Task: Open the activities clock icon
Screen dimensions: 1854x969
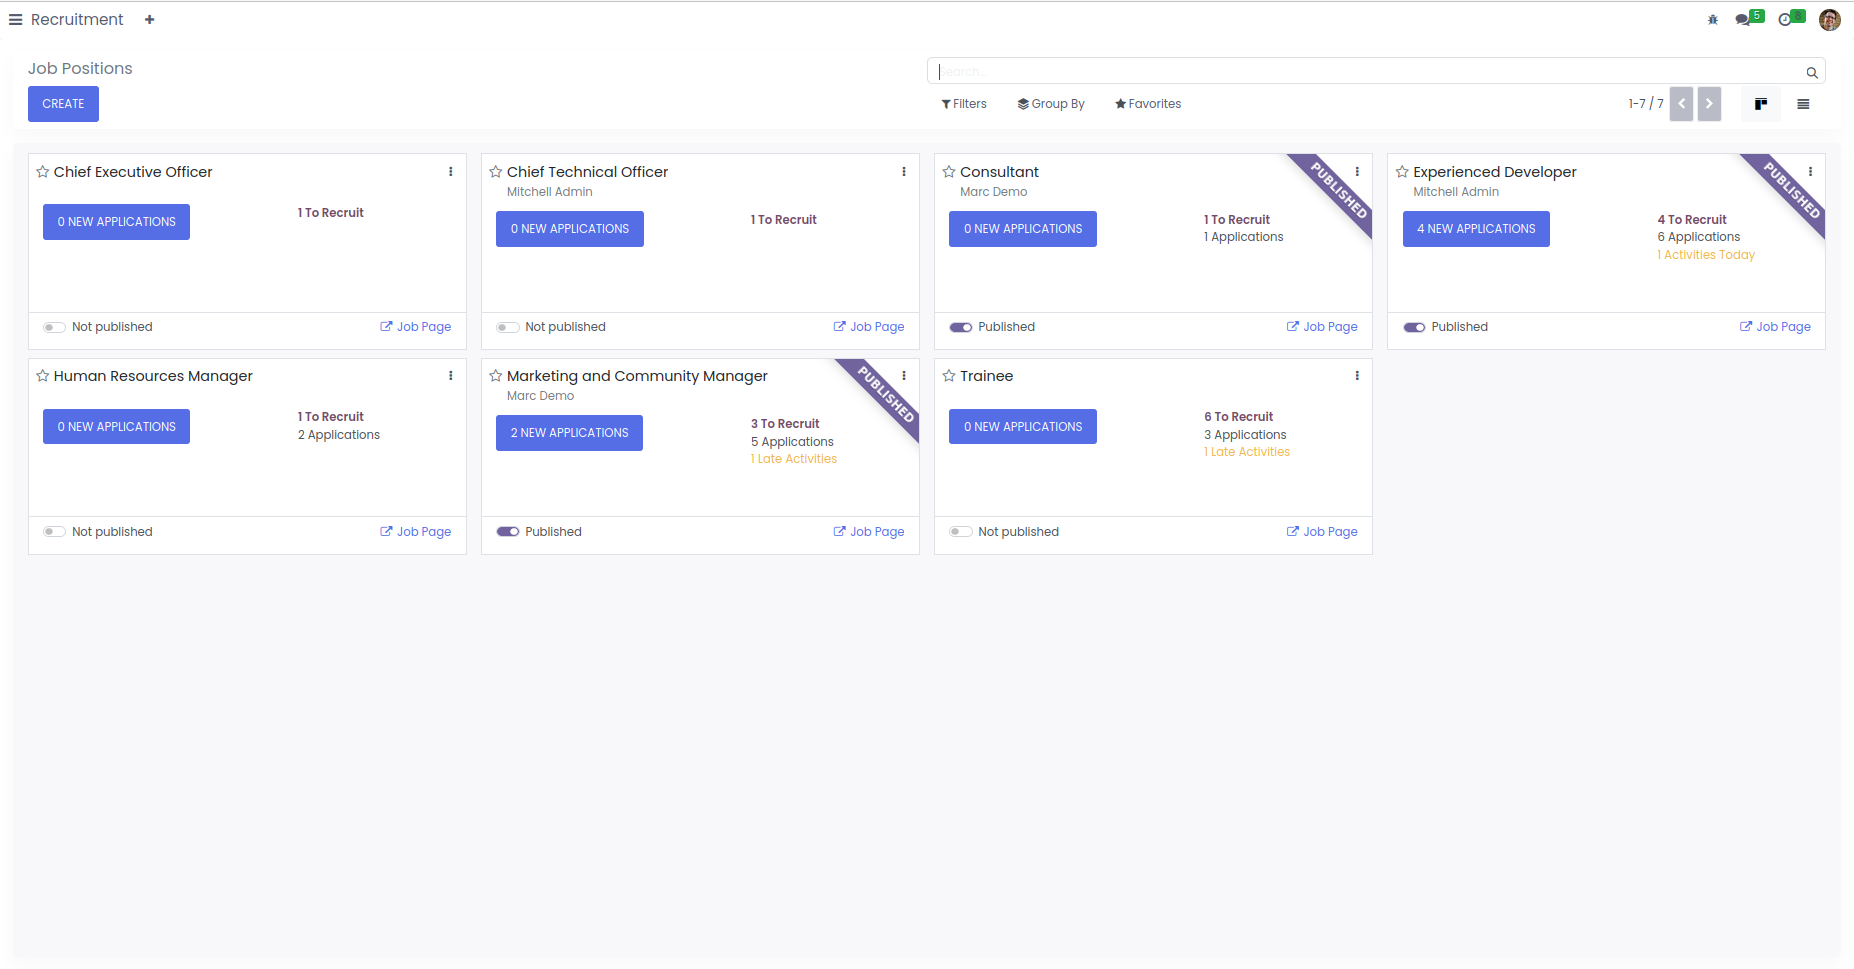Action: tap(1785, 20)
